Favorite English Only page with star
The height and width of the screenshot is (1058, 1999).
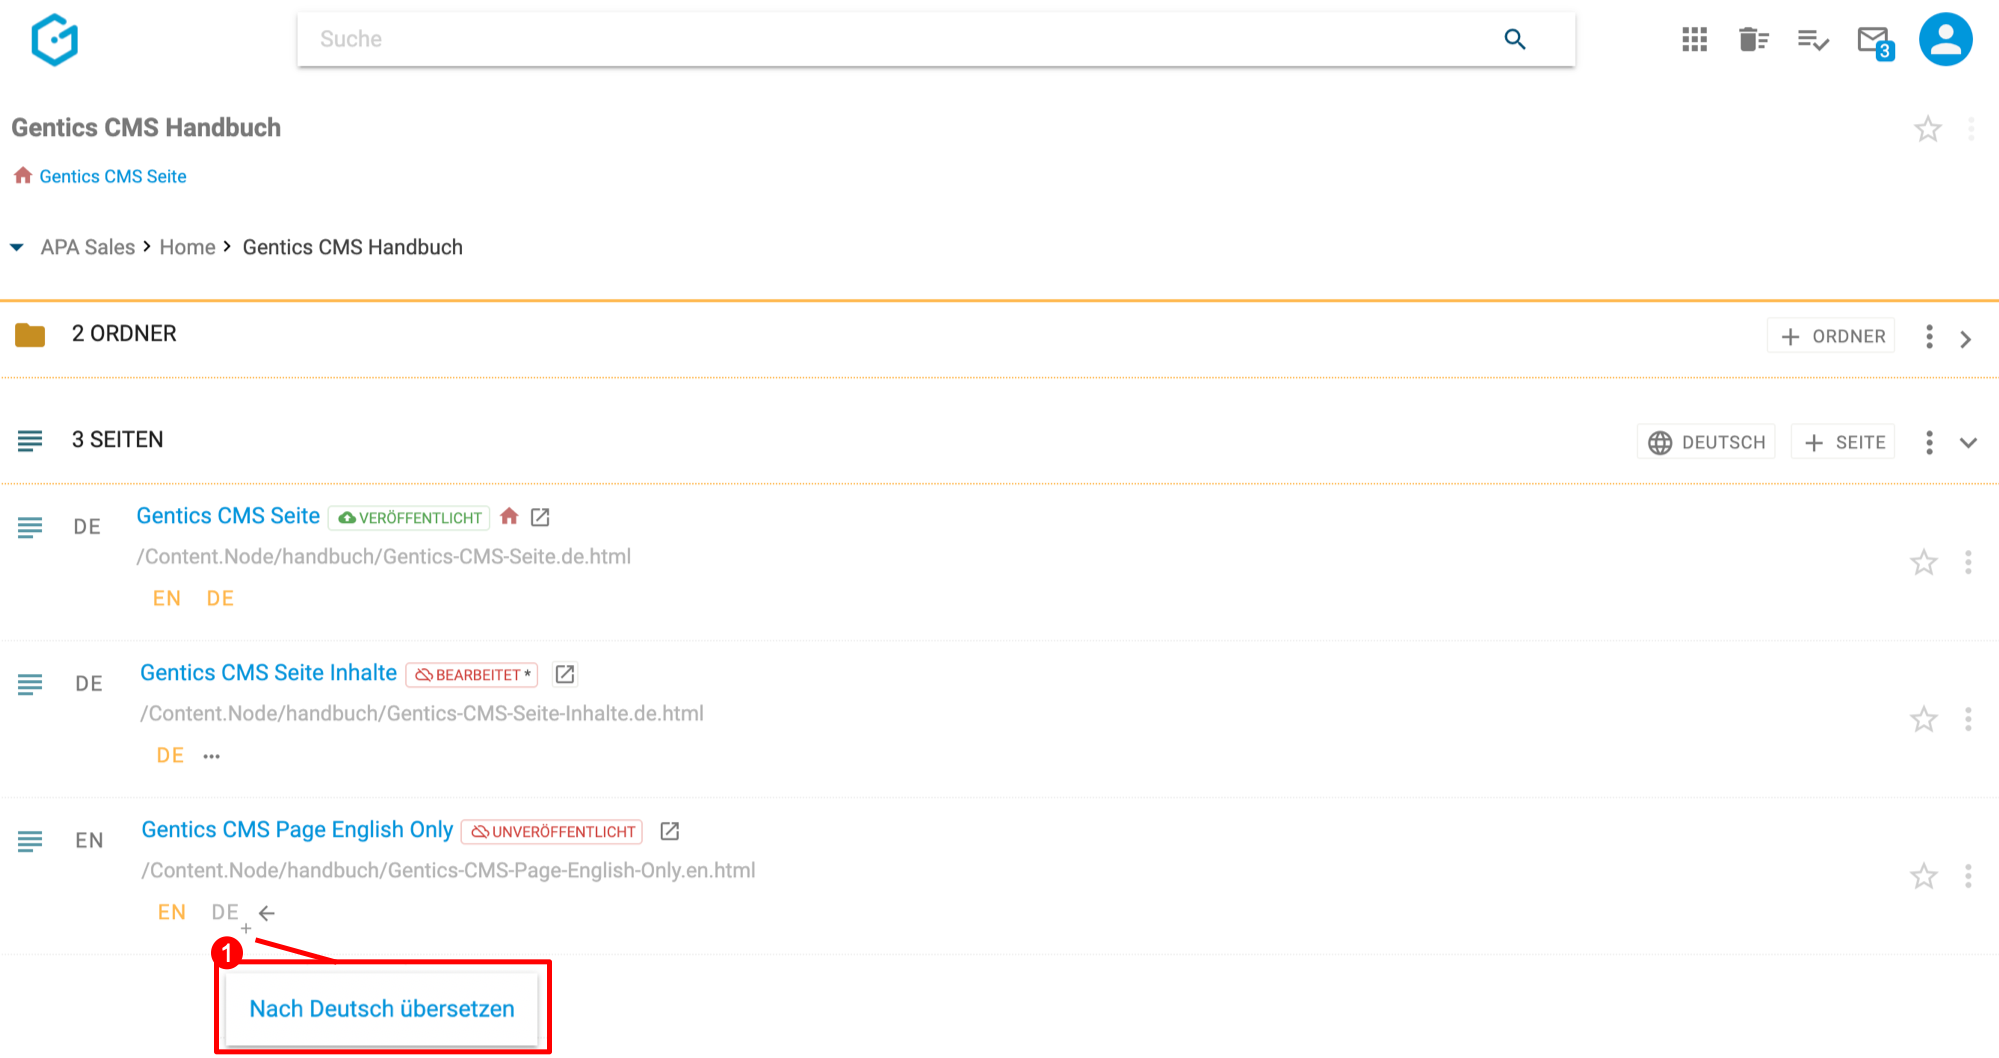[1923, 877]
